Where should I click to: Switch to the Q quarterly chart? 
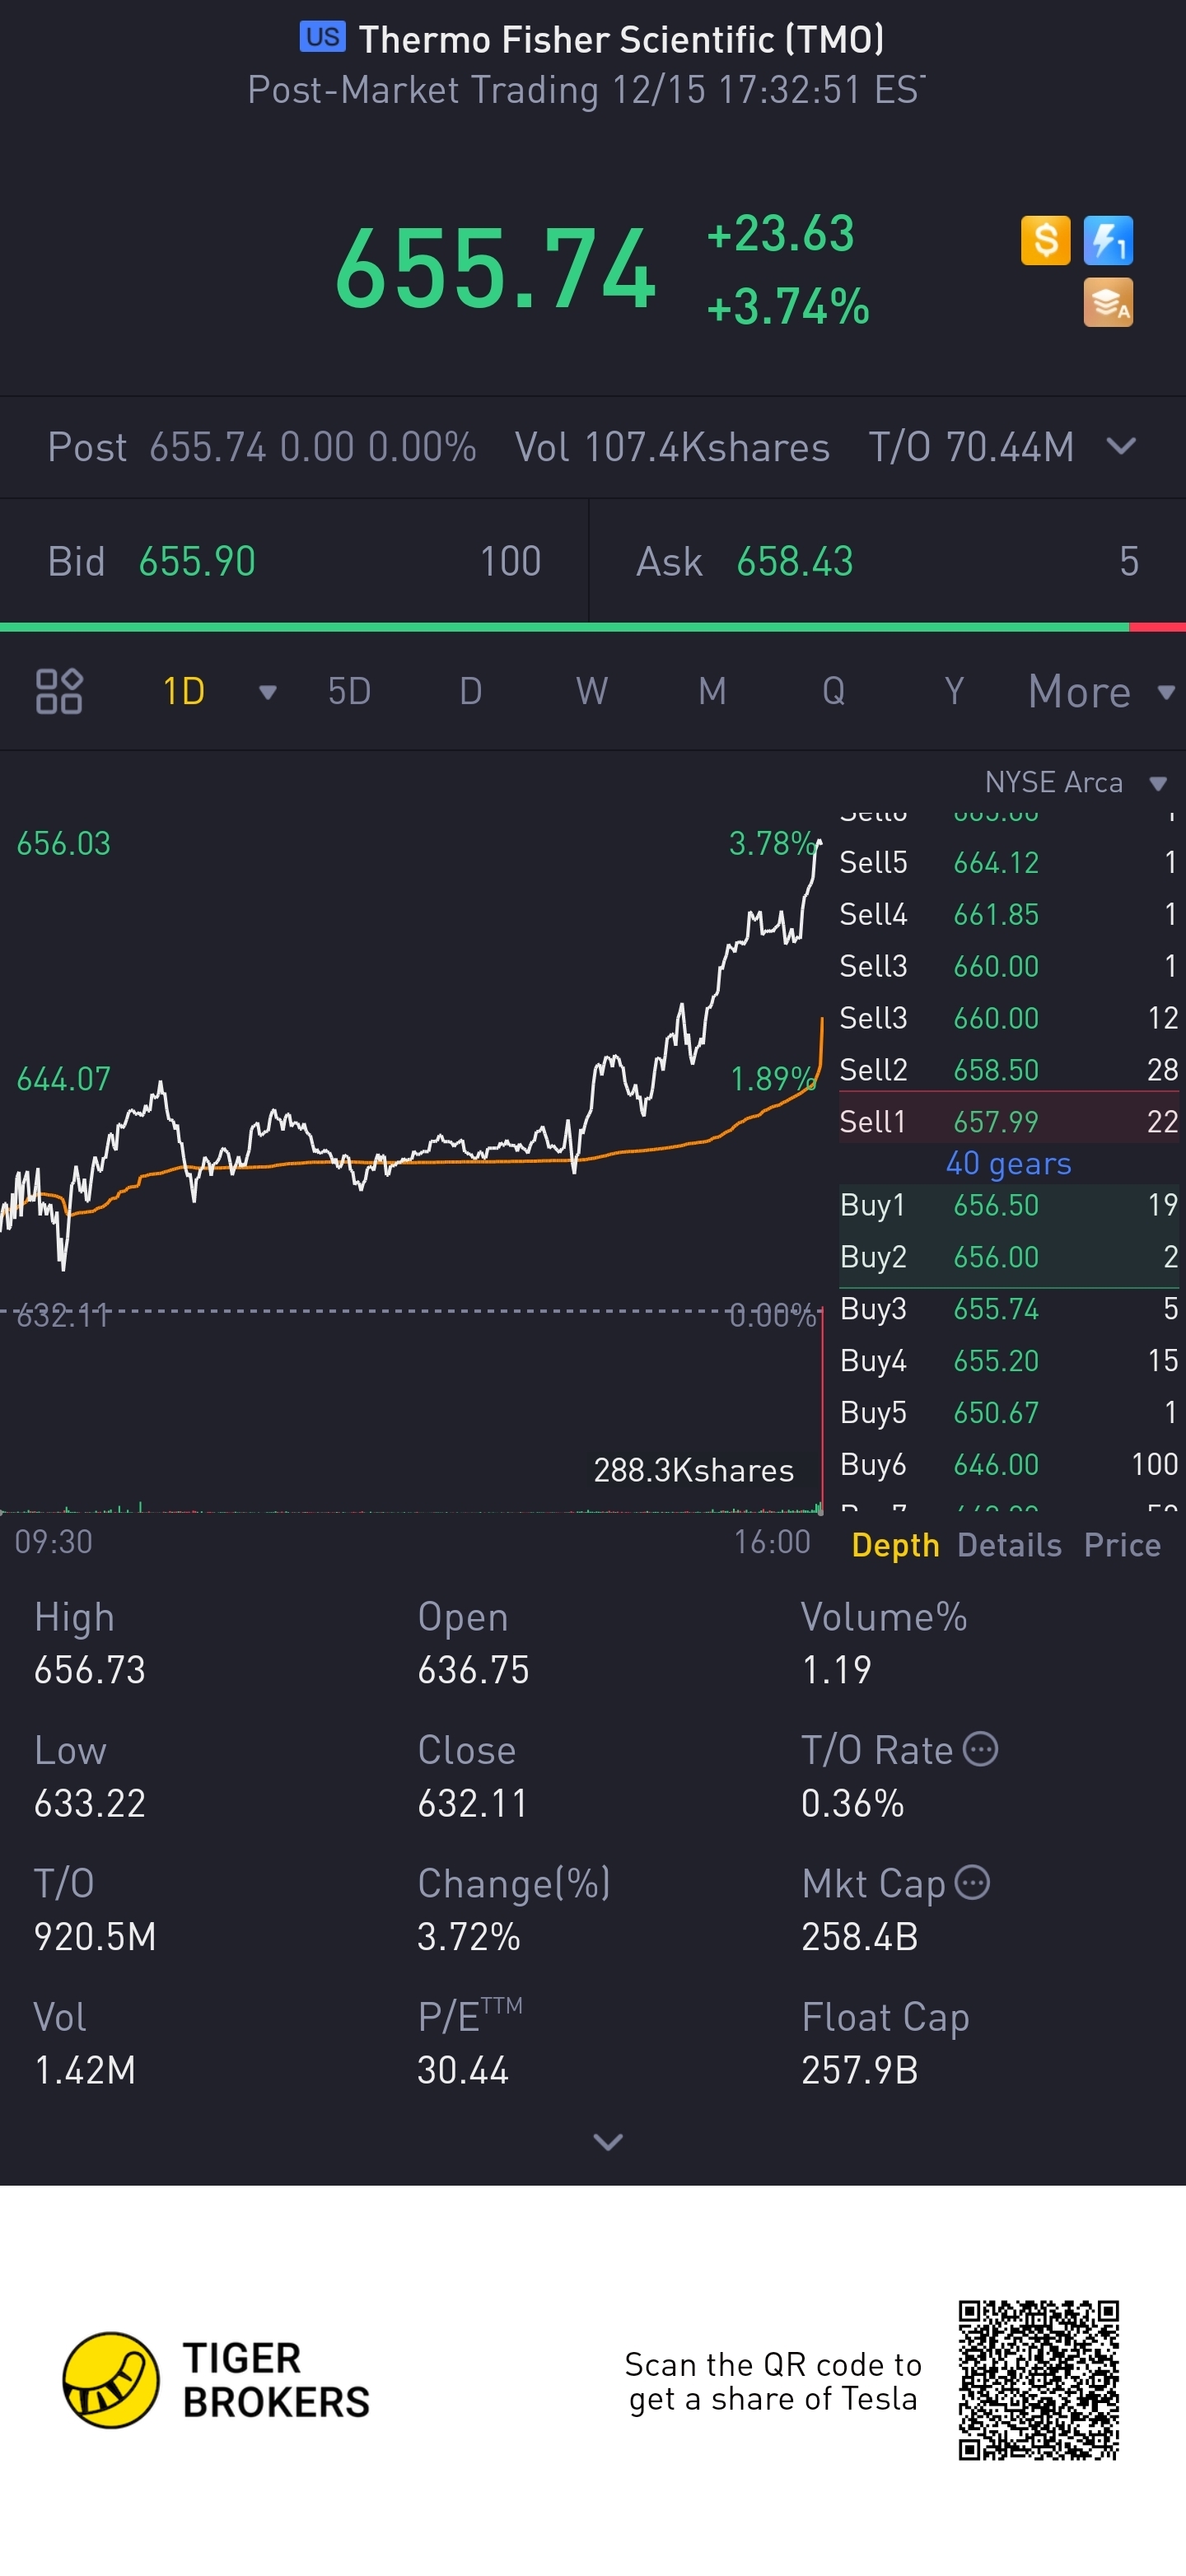click(x=833, y=691)
